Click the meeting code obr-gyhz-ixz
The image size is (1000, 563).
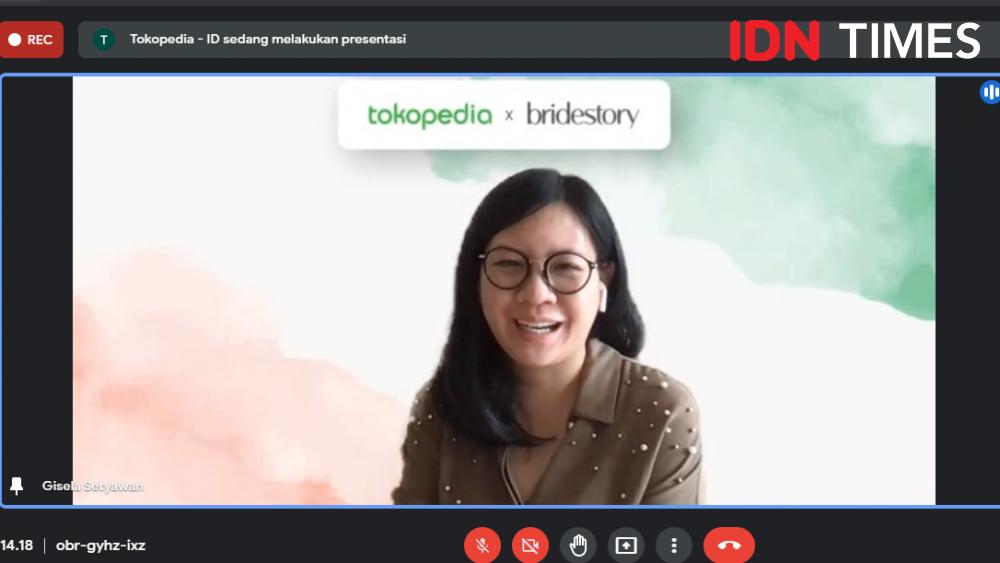pos(101,545)
